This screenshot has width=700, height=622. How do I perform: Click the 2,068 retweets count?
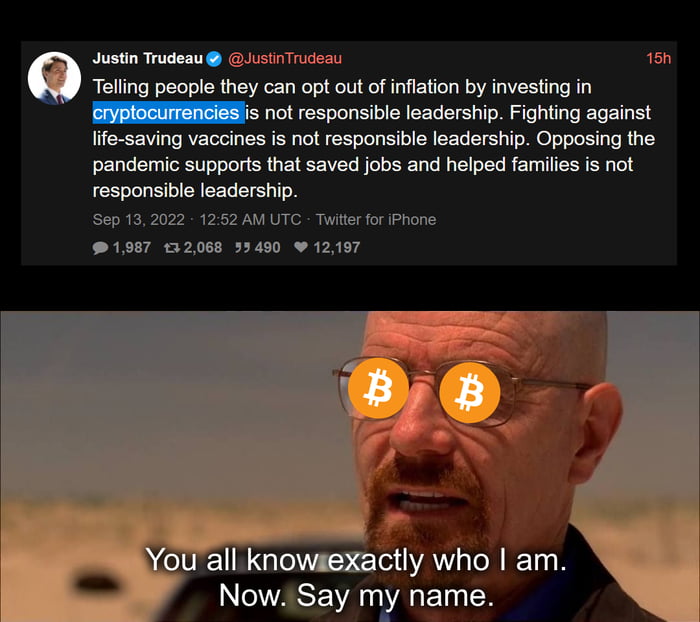(x=203, y=247)
